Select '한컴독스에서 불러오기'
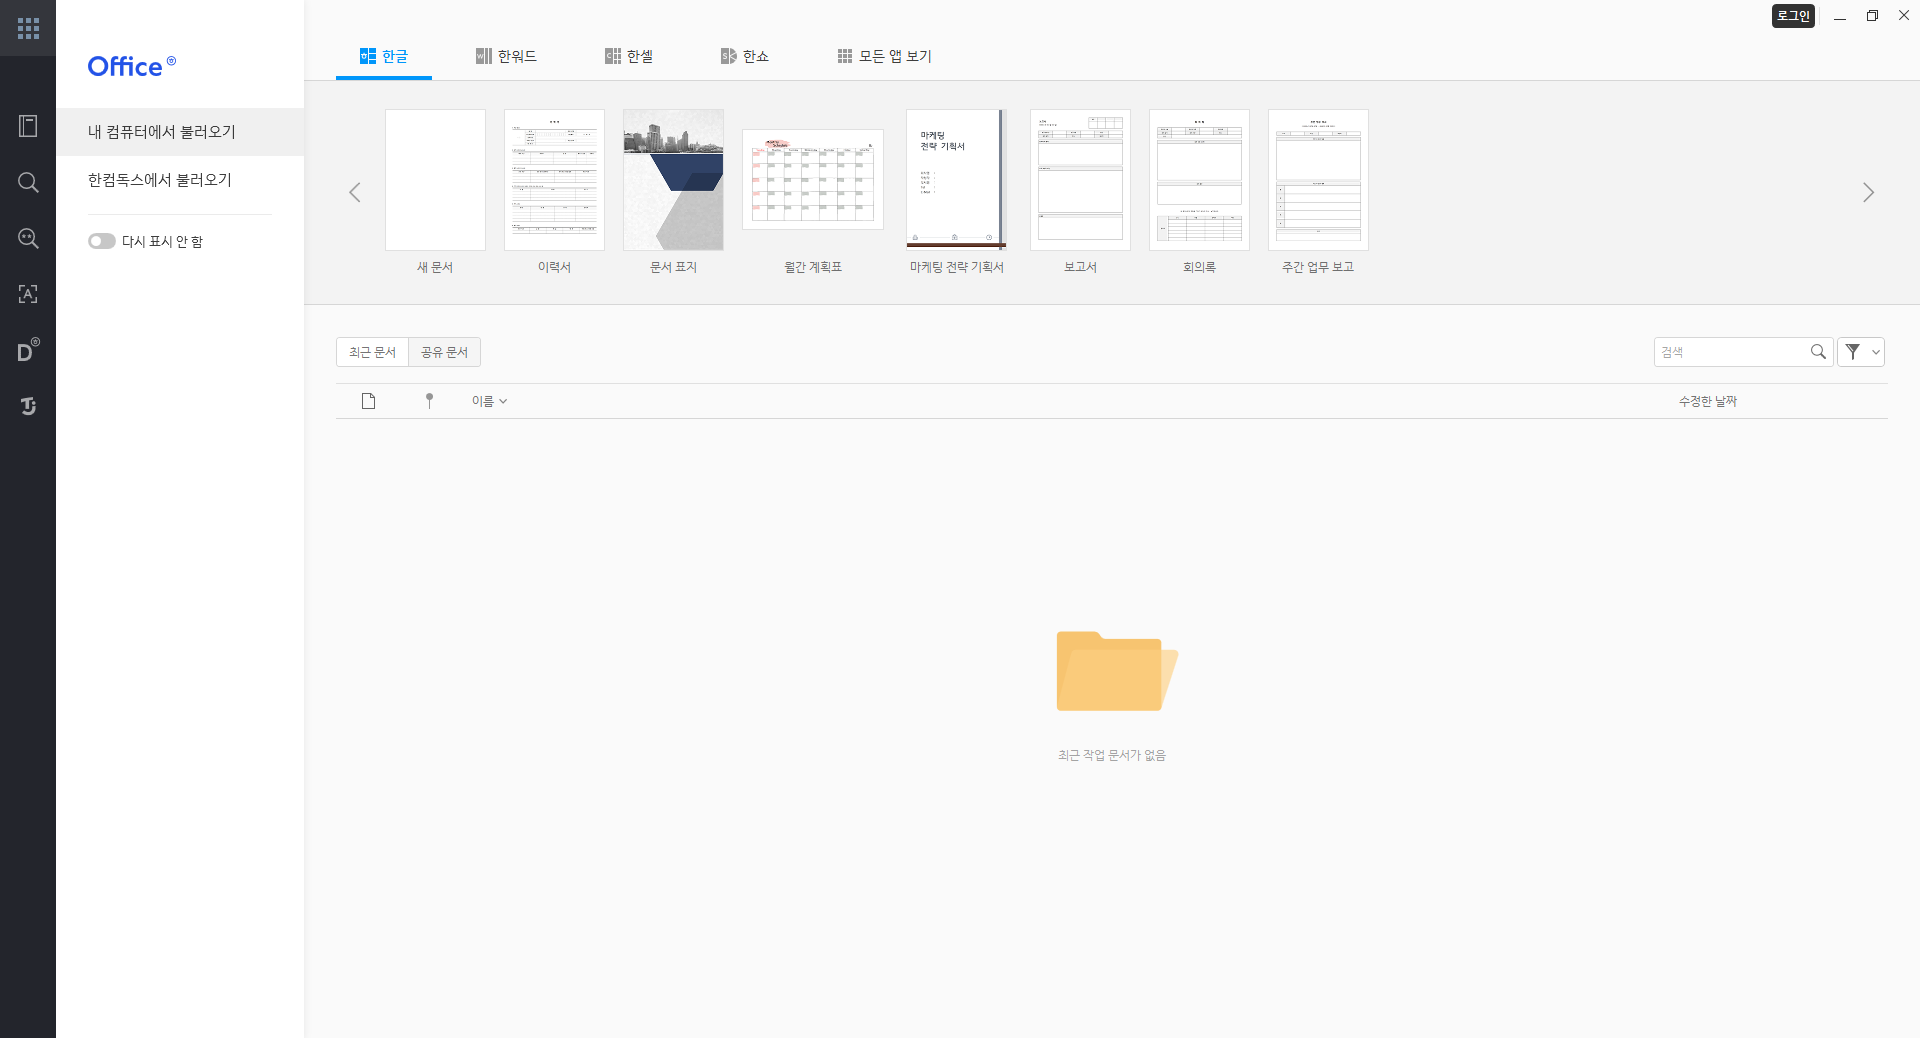 click(180, 180)
